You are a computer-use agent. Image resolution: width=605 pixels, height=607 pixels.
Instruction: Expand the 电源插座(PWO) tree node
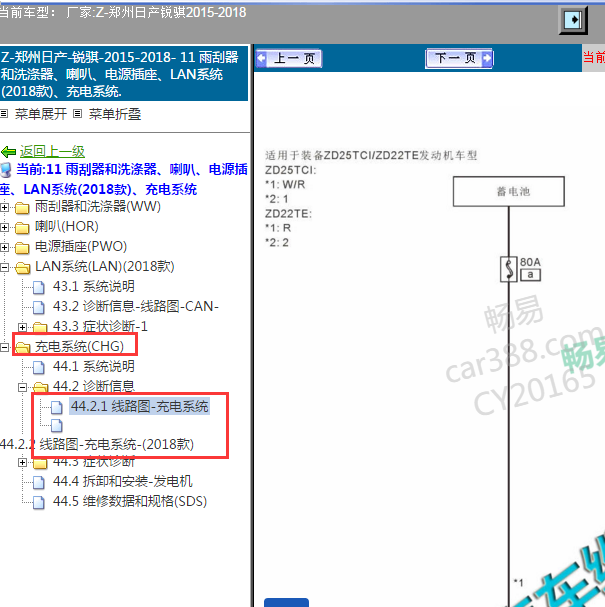coord(4,247)
